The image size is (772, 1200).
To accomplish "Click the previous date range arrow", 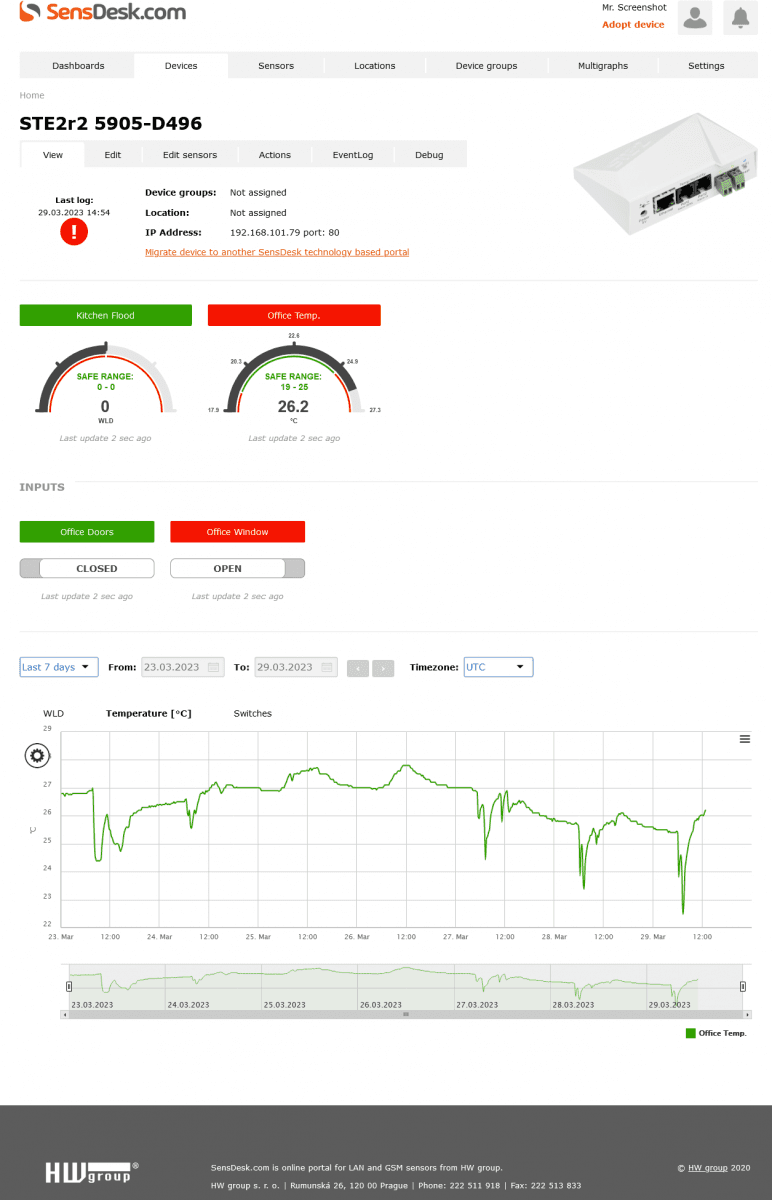I will click(358, 668).
